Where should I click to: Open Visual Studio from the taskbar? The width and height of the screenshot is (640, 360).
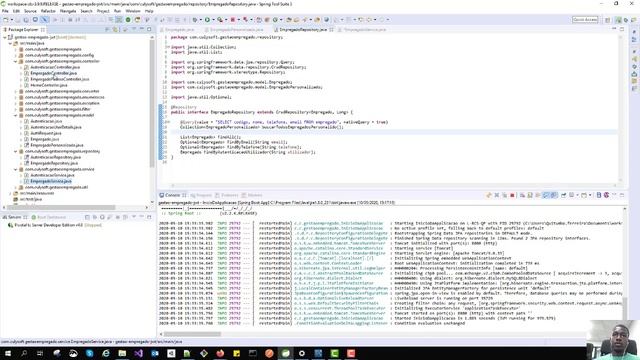click(138, 353)
